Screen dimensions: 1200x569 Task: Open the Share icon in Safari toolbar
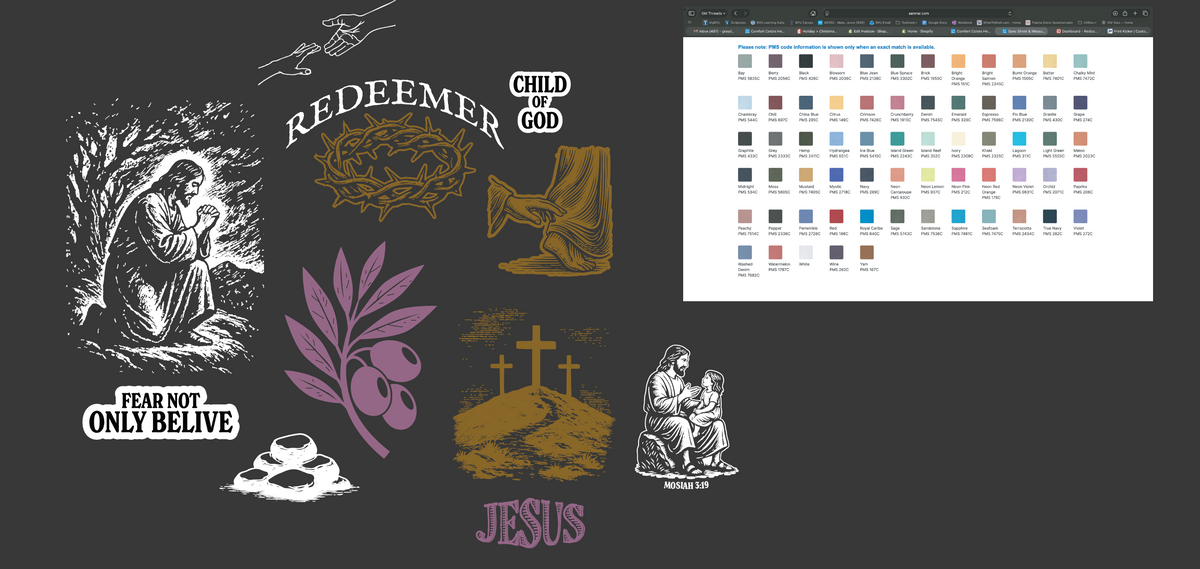[1125, 13]
